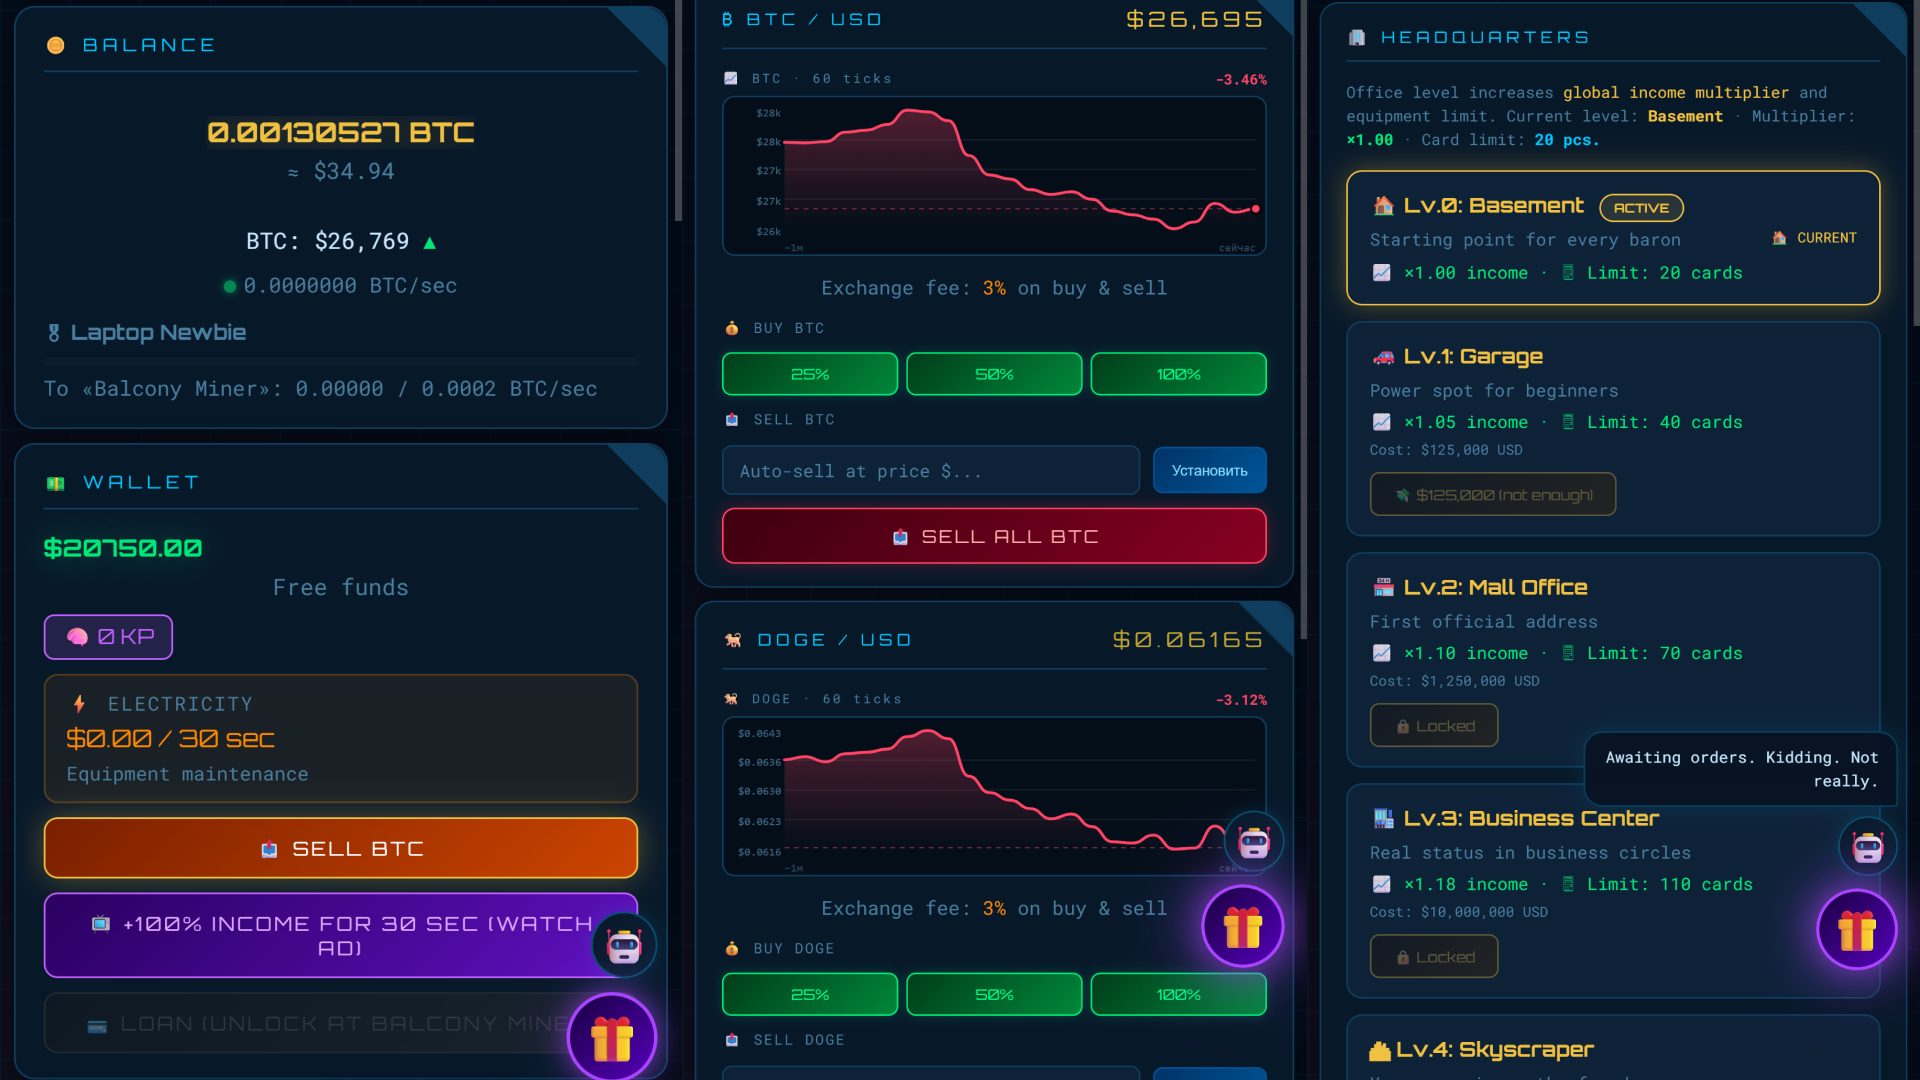Click the orange coin icon beside BALANCE
1920x1080 pixels.
[56, 45]
